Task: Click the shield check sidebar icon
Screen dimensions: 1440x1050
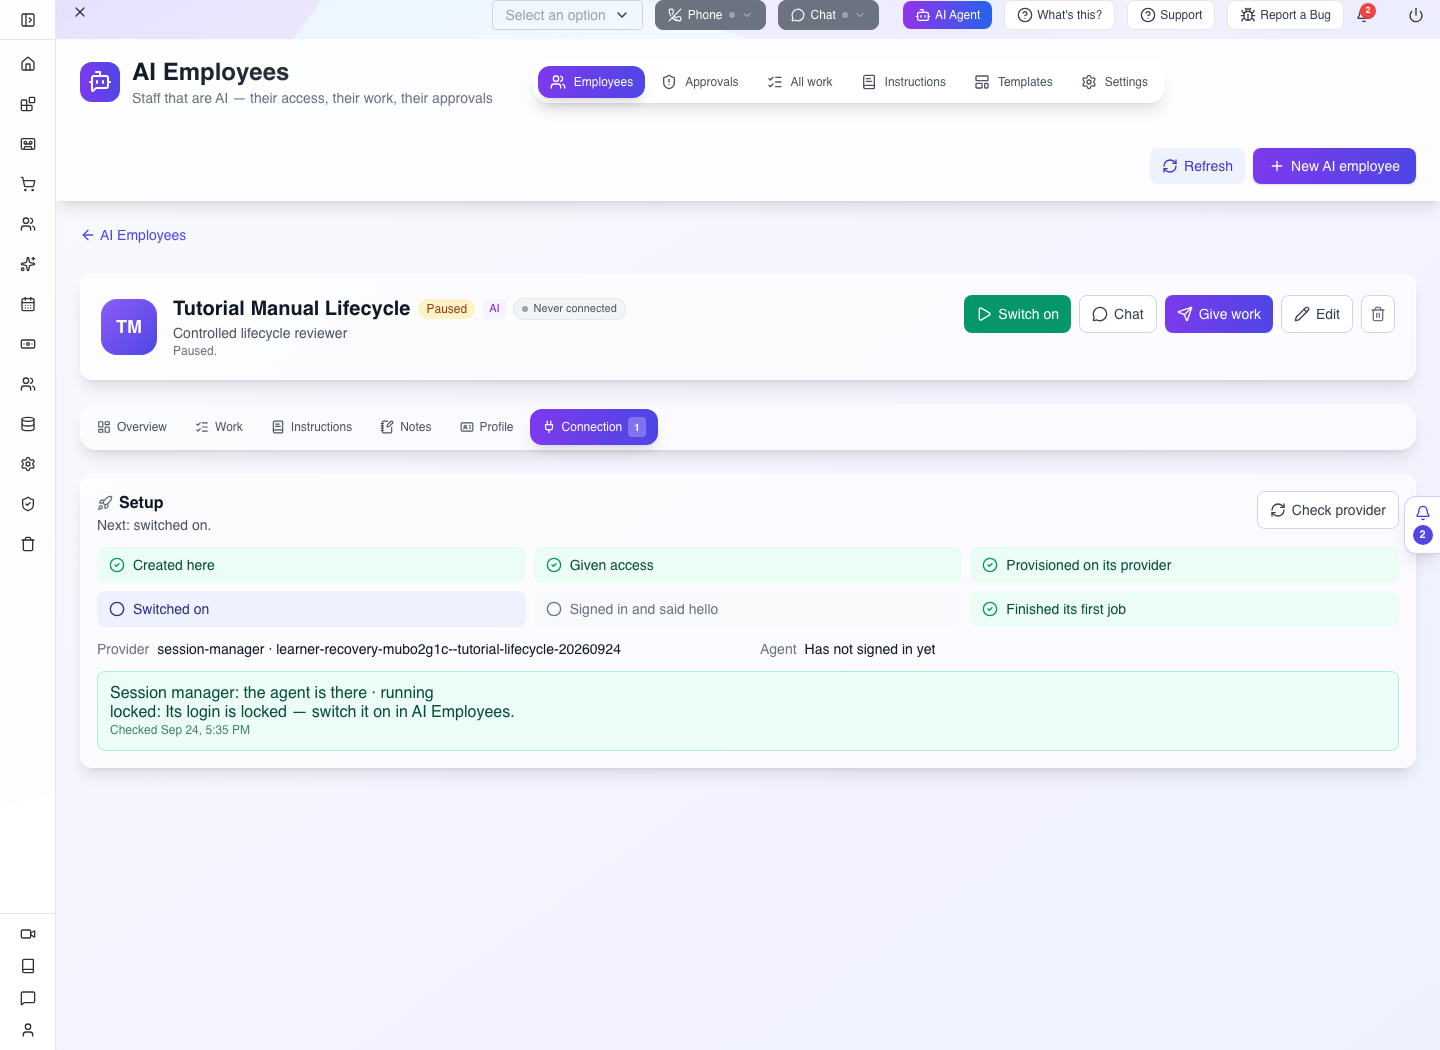Action: [28, 504]
